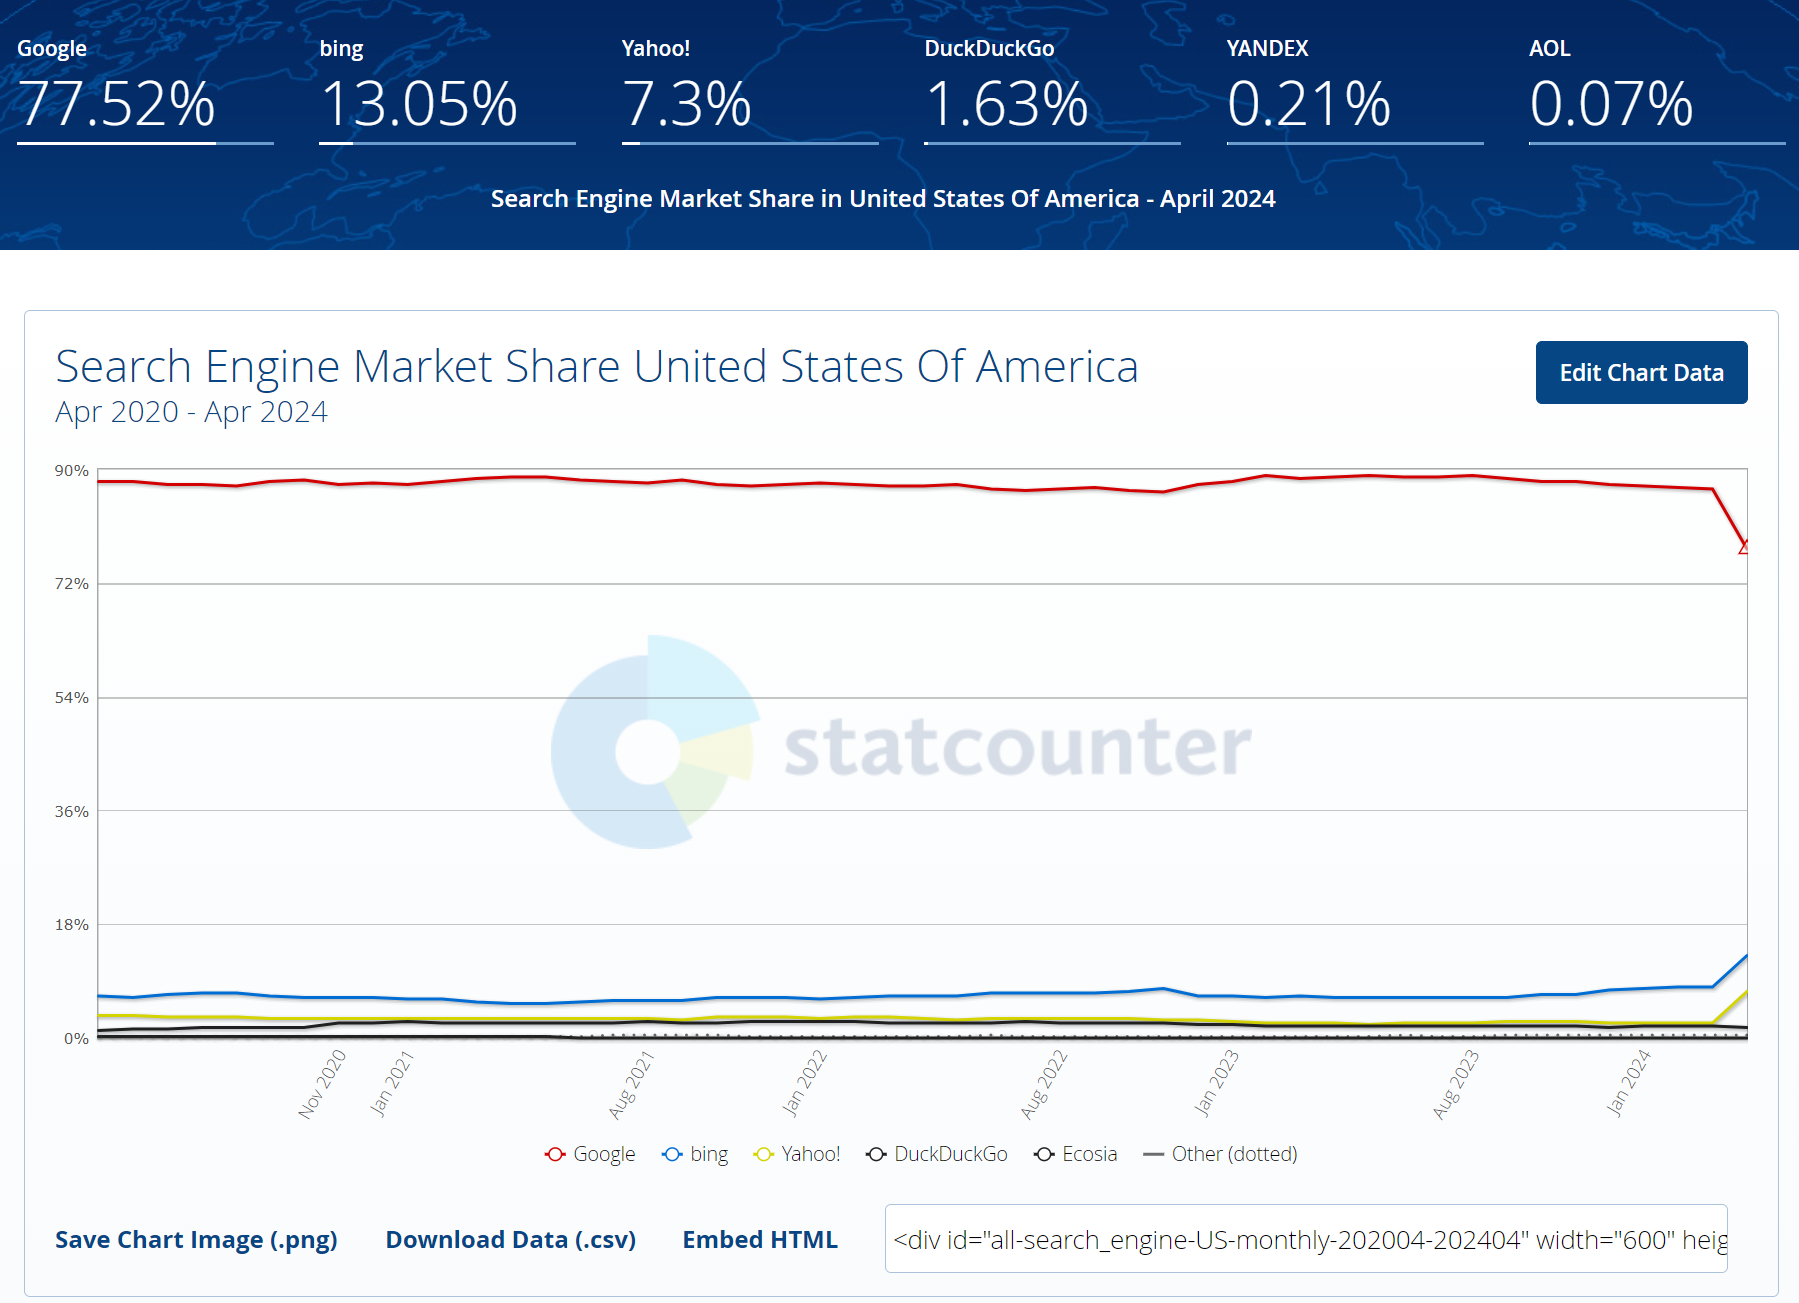Open Edit Chart Data
Screen dimensions: 1799x1303
(x=1641, y=372)
